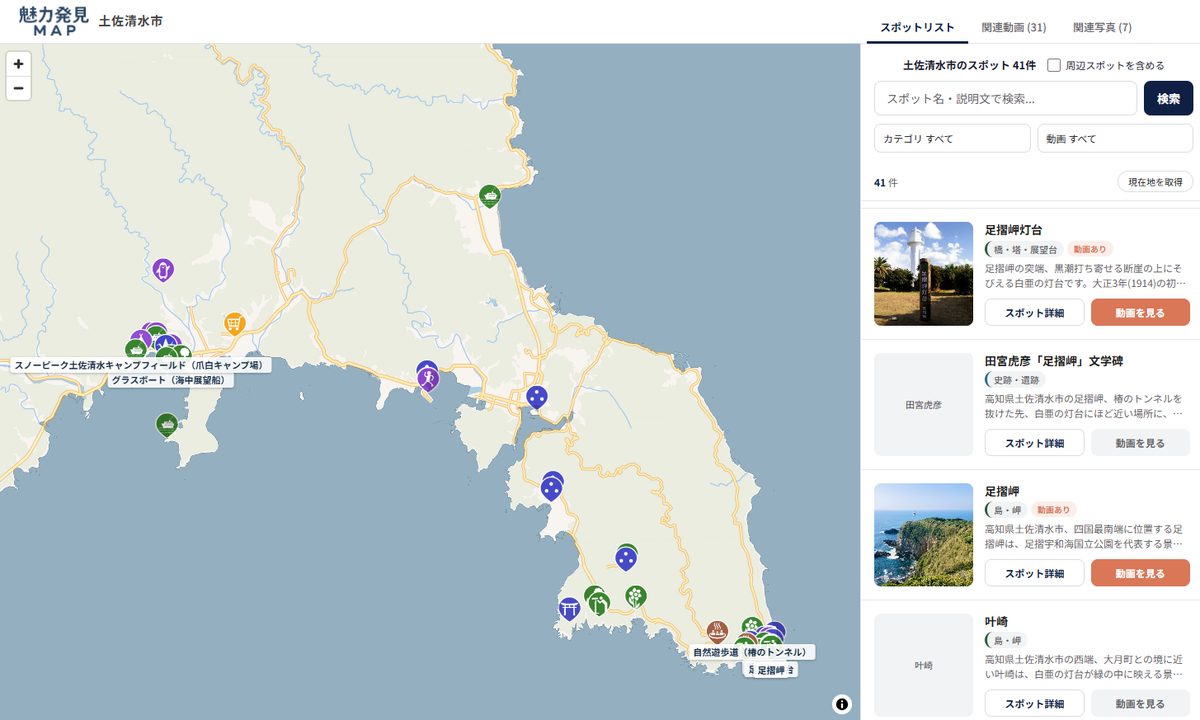Click the torii shrine gate map marker
The height and width of the screenshot is (720, 1200).
click(569, 608)
